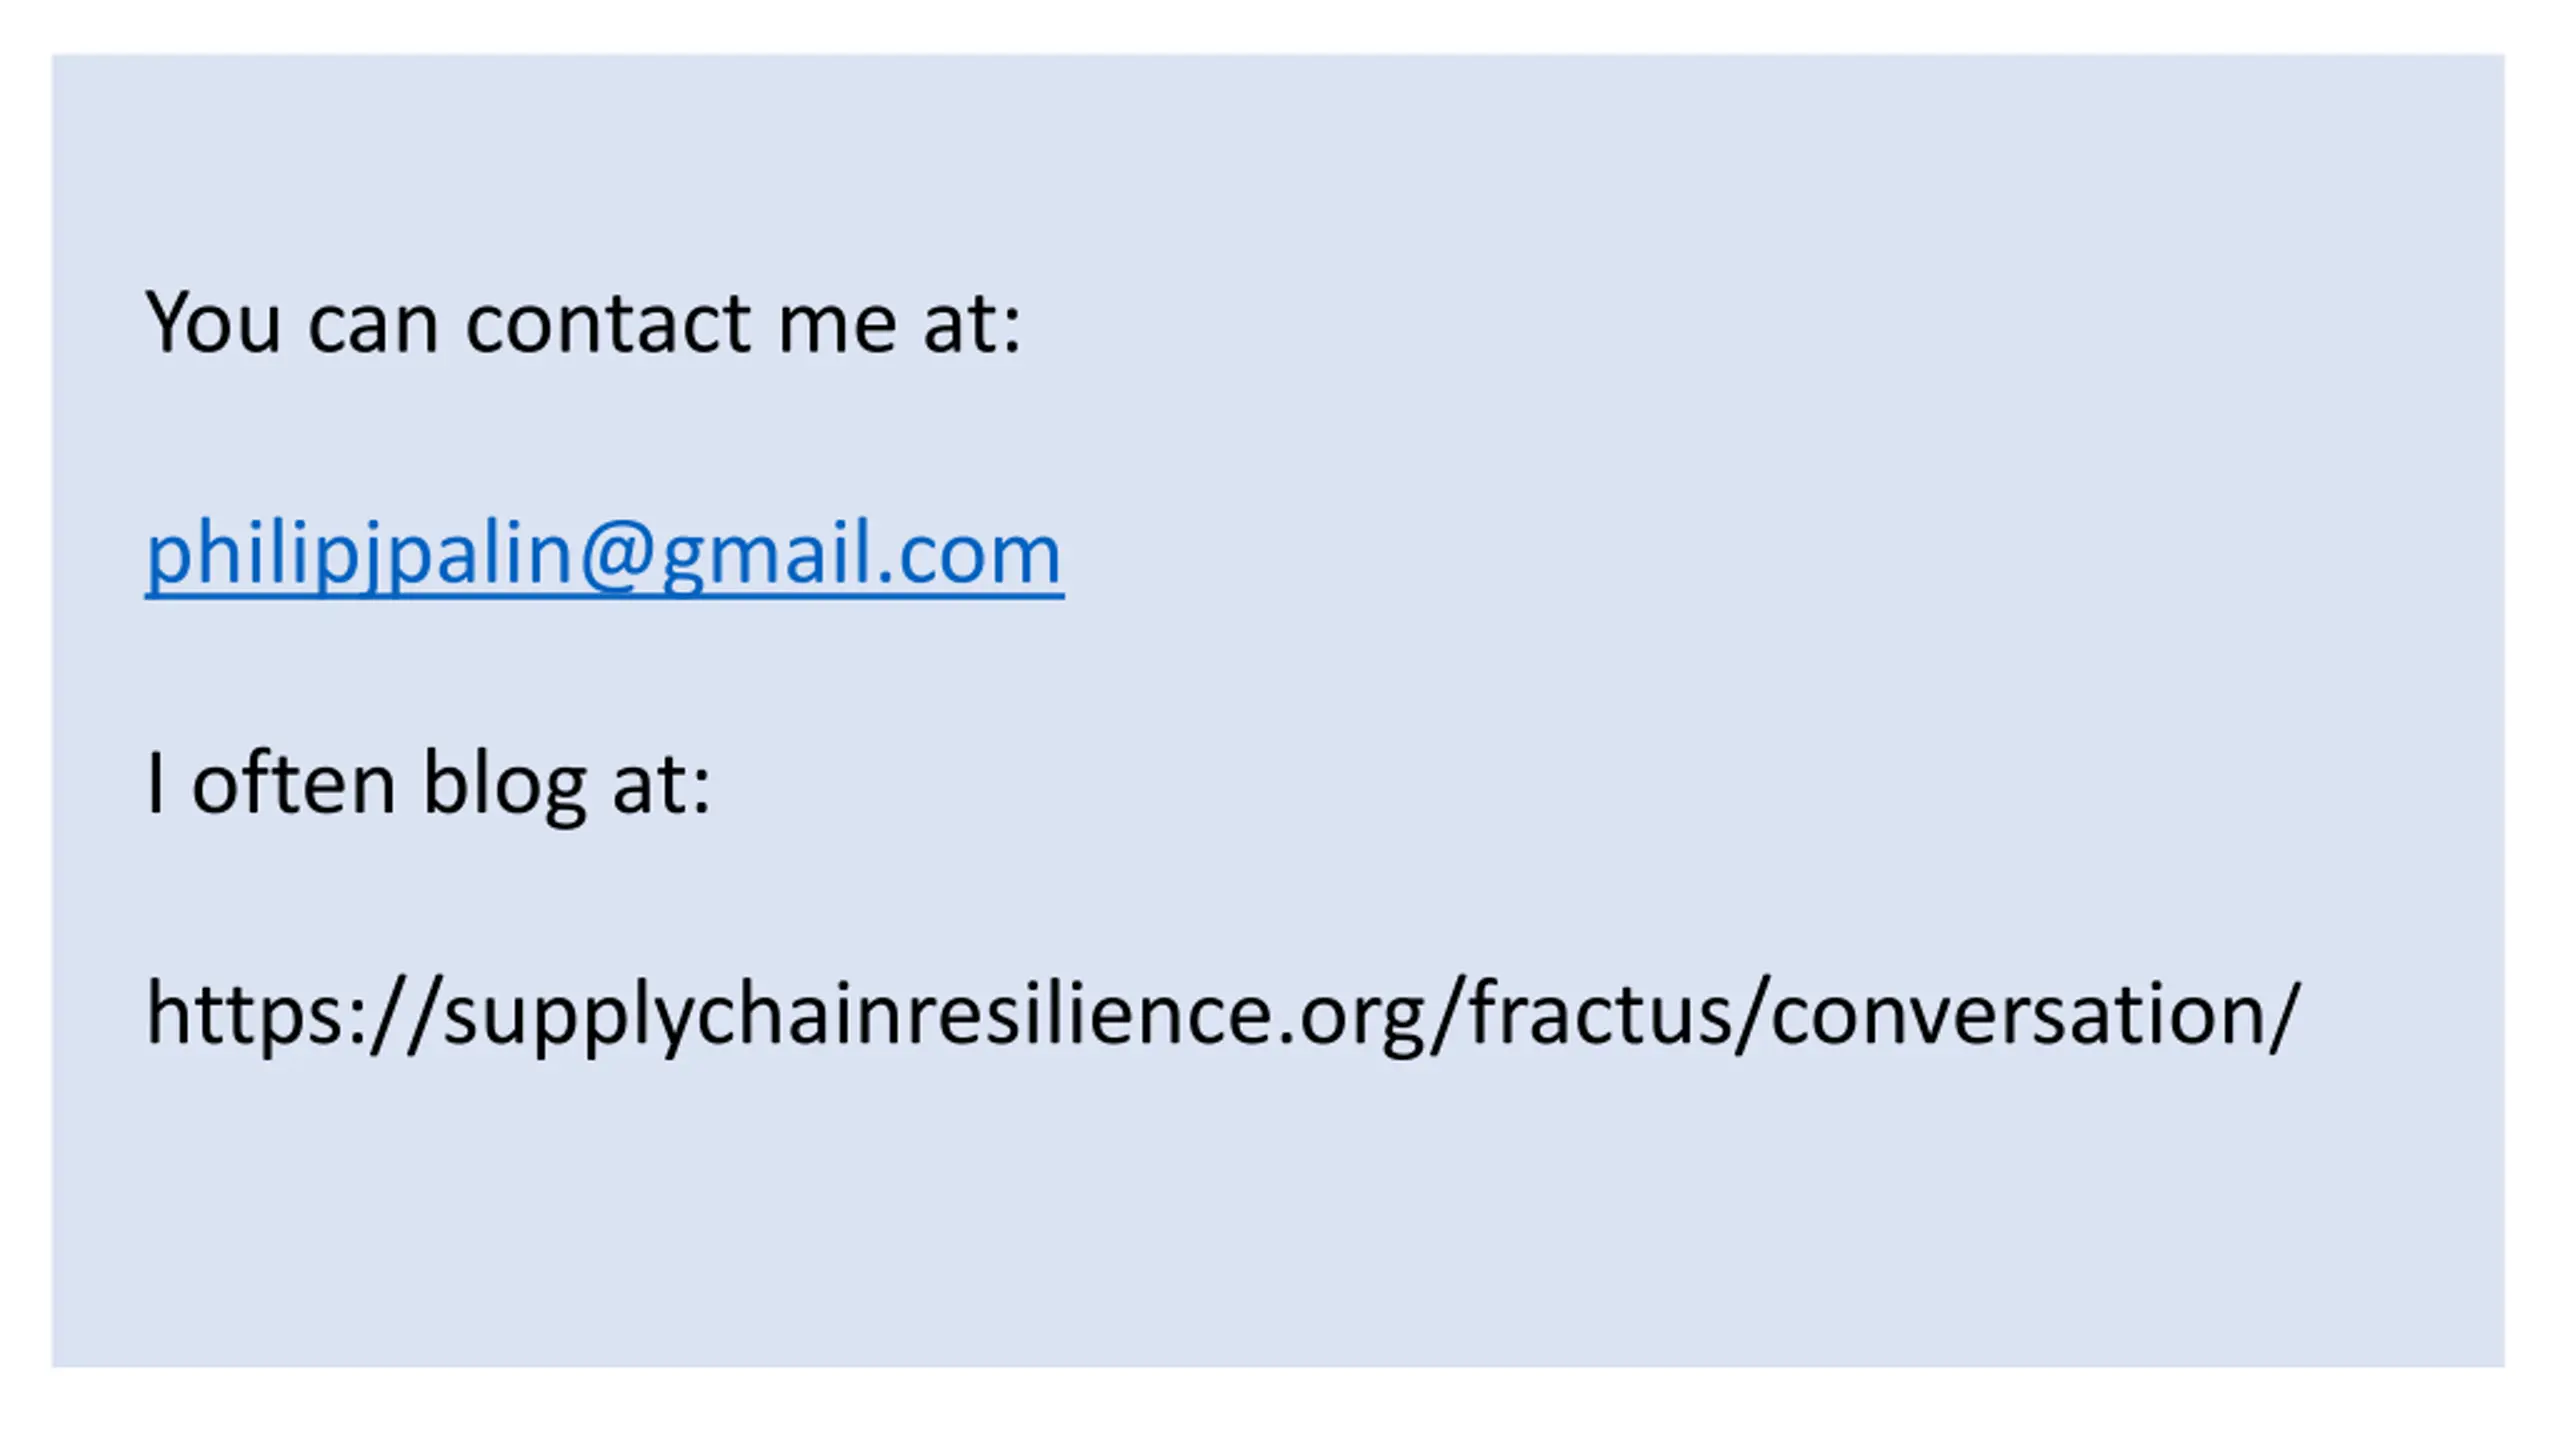Click the "I often blog at:" line
Viewport: 2560px width, 1440px height.
coord(428,784)
